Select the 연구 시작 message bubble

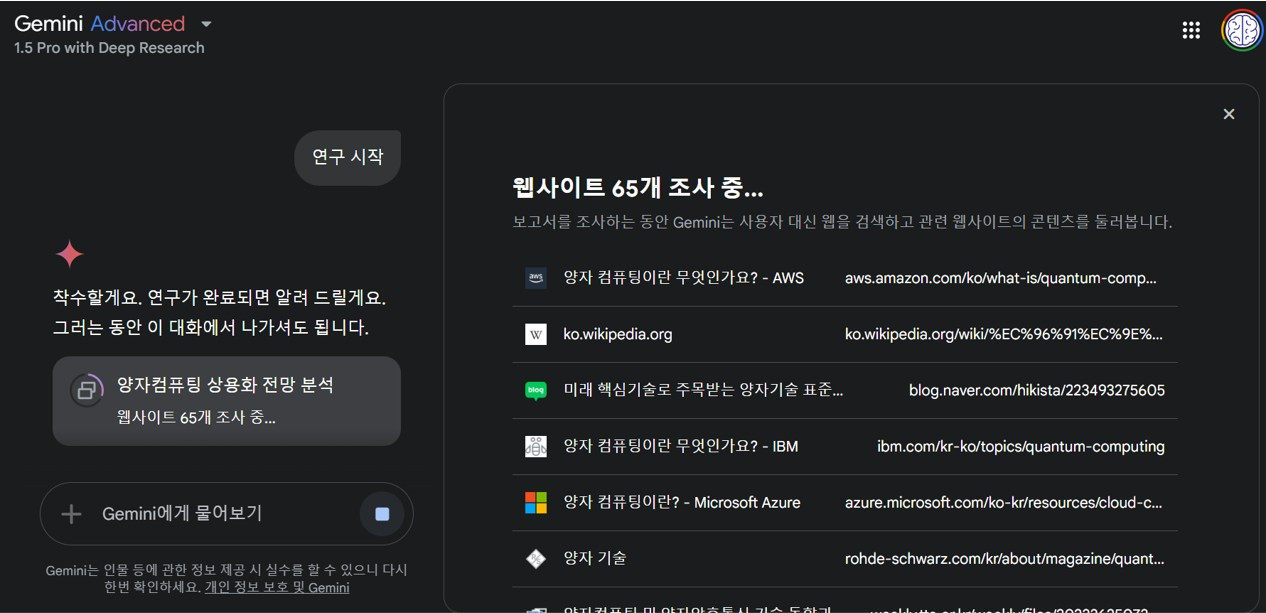347,157
